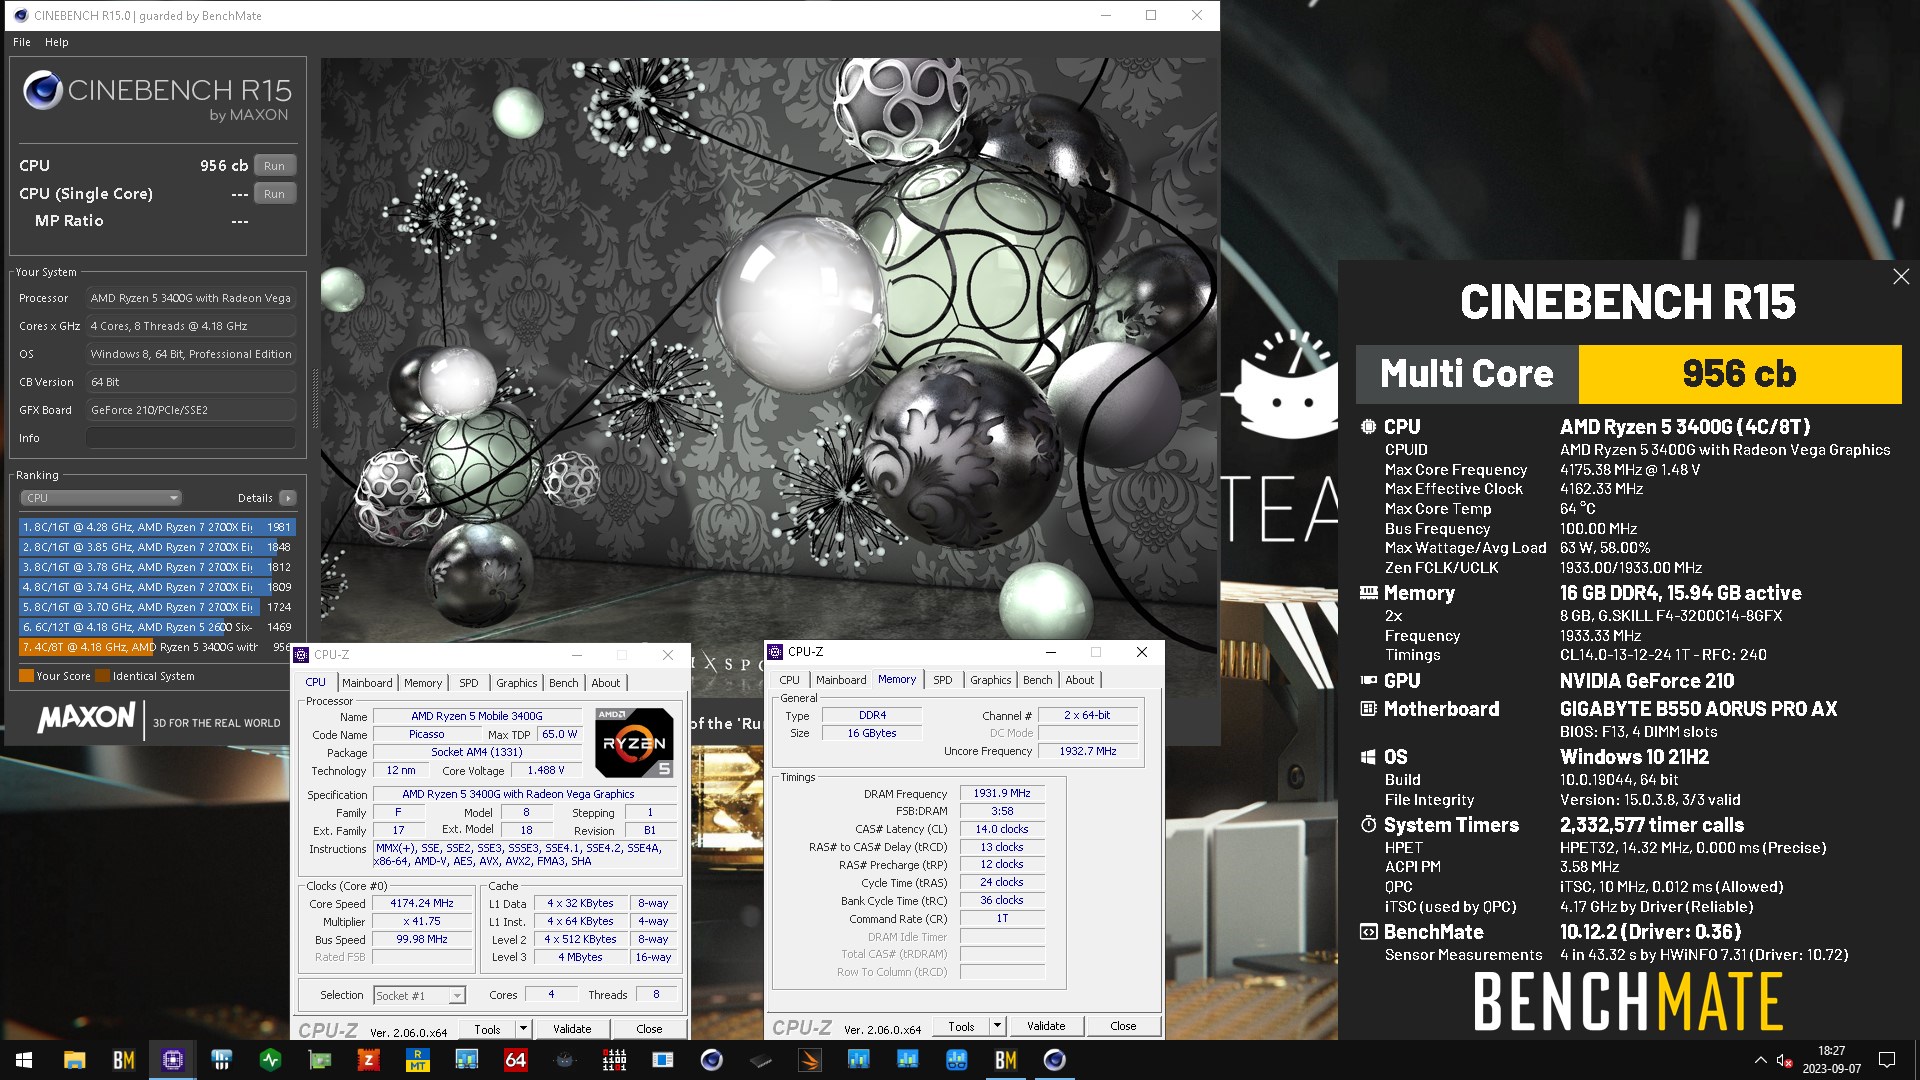Open the red Z chip taskbar icon
Viewport: 1920px width, 1080px height.
[x=369, y=1060]
